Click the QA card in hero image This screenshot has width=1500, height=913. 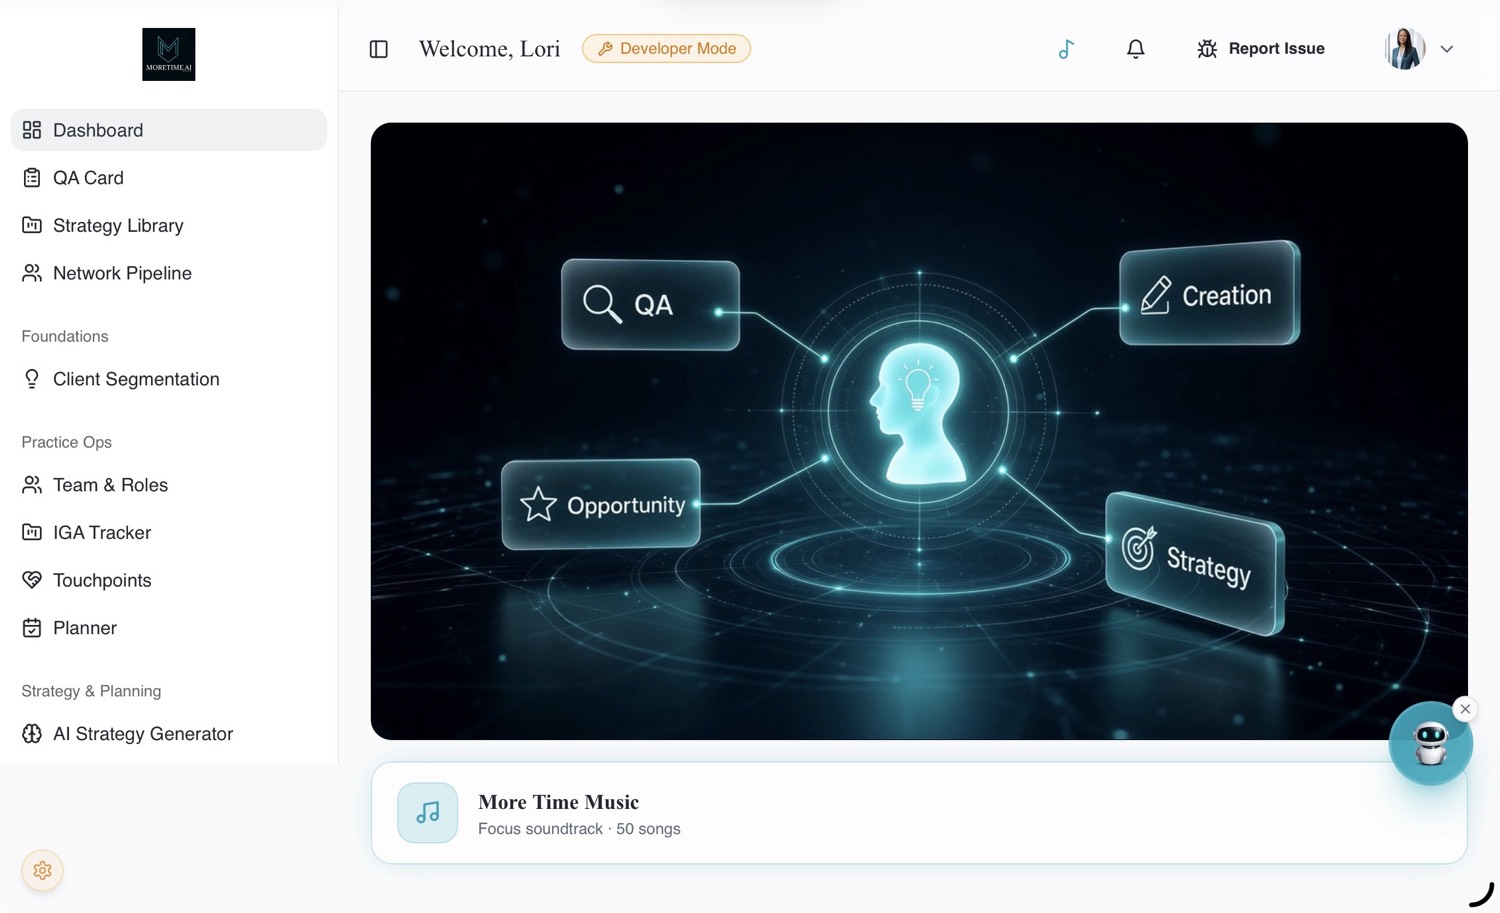click(650, 305)
